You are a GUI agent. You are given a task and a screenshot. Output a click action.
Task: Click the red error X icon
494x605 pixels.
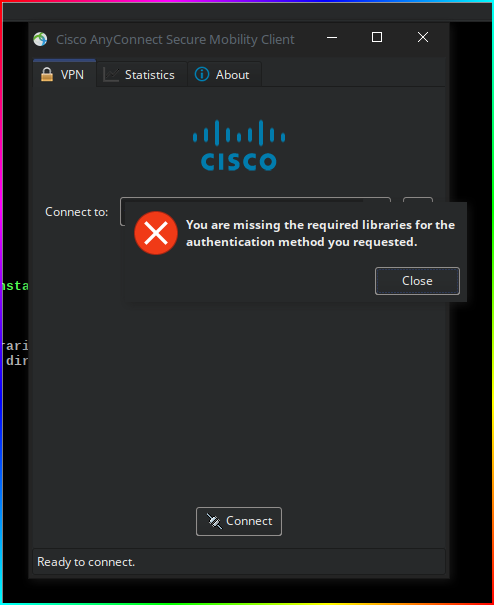(x=156, y=233)
